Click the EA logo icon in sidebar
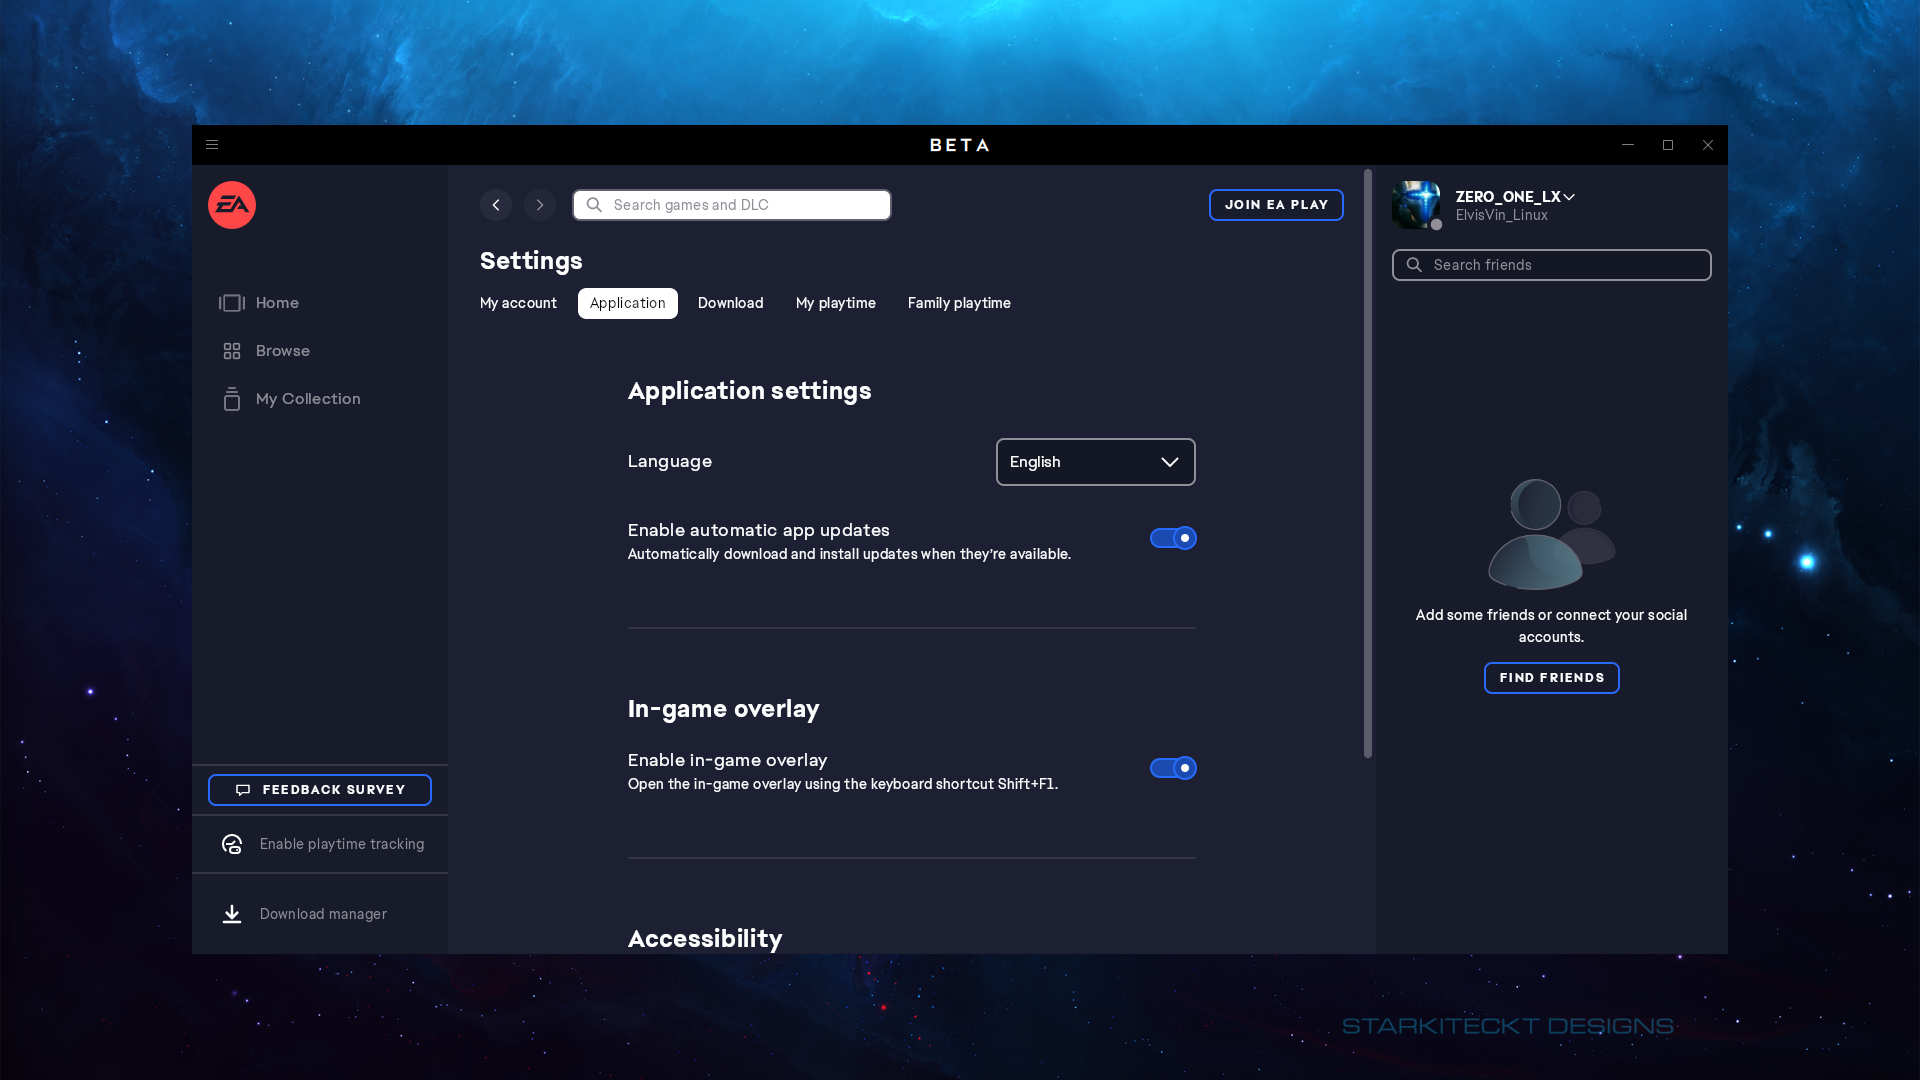 tap(231, 204)
